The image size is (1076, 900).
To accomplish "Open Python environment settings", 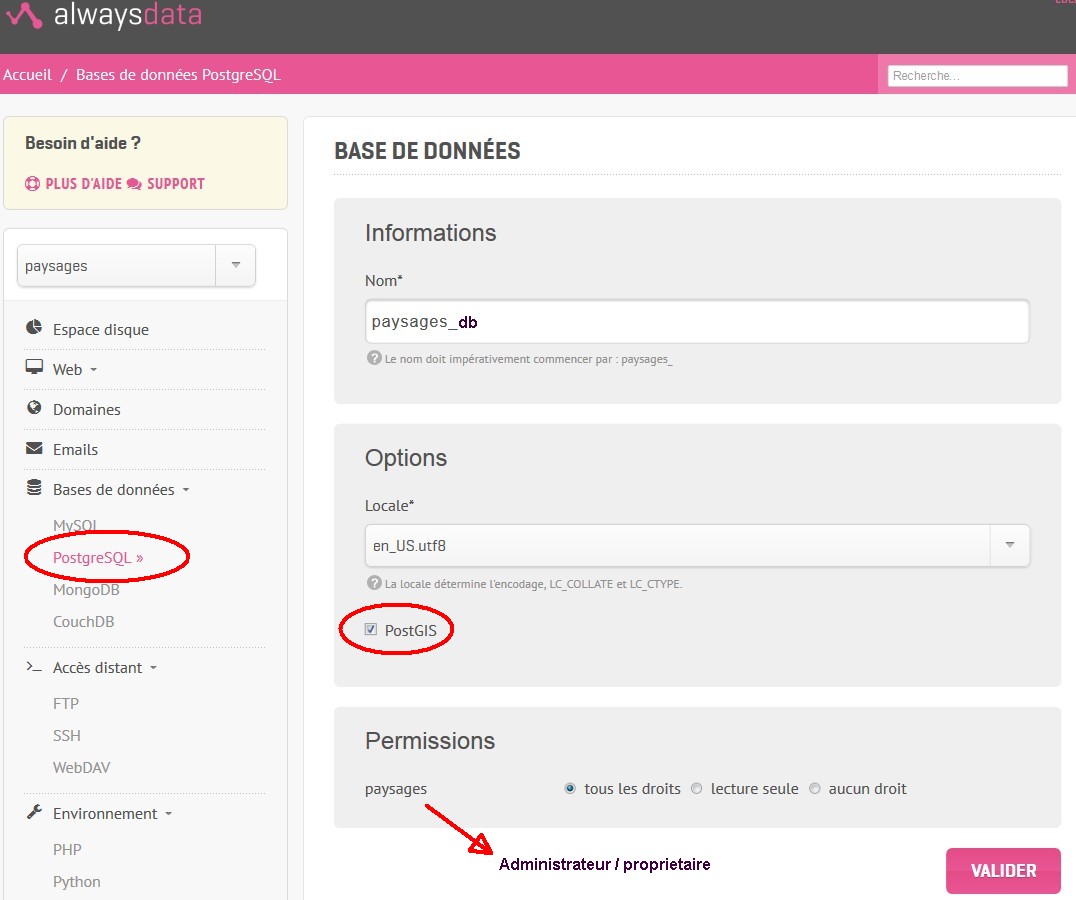I will (x=77, y=882).
